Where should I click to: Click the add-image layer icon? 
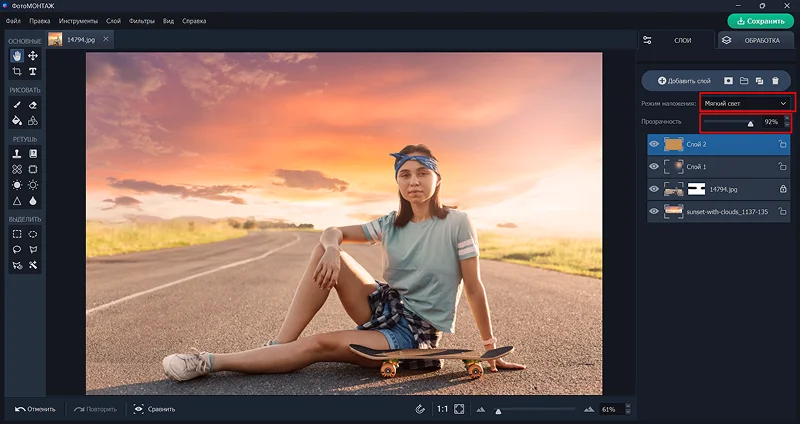pyautogui.click(x=728, y=81)
